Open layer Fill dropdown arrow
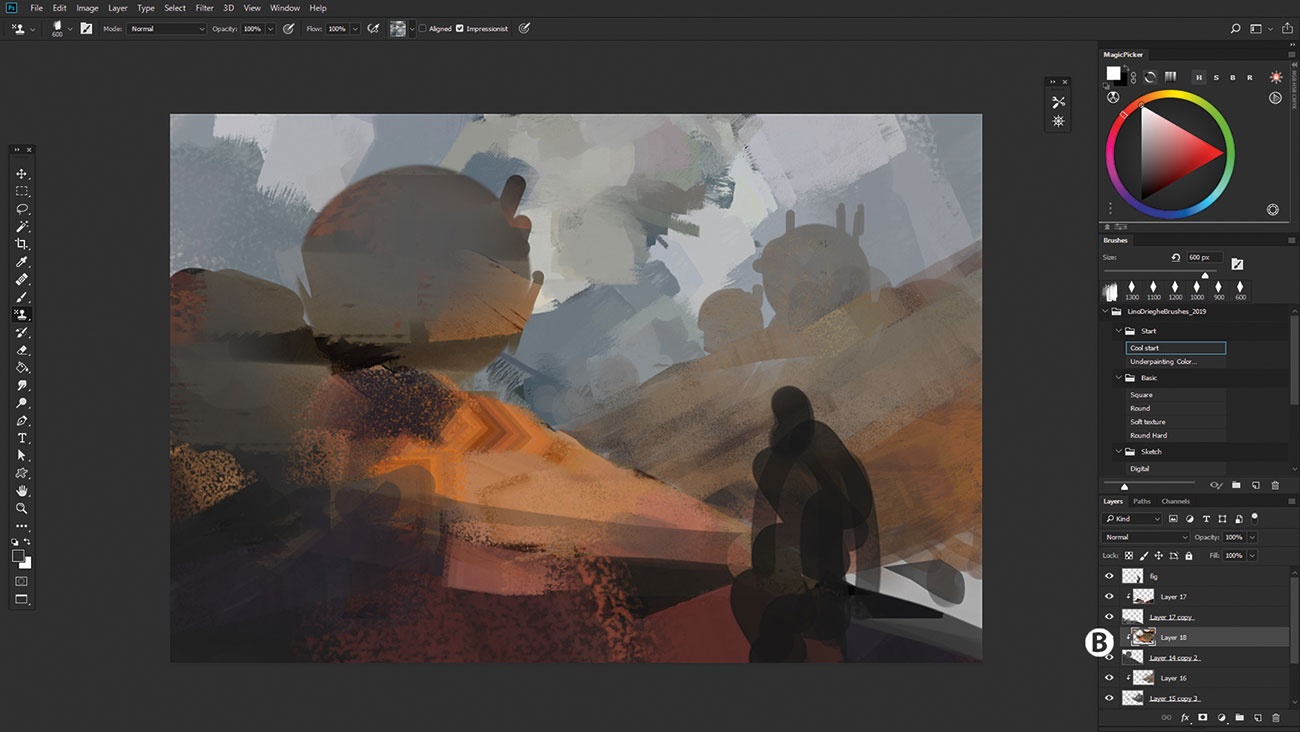The image size is (1300, 732). click(1252, 555)
